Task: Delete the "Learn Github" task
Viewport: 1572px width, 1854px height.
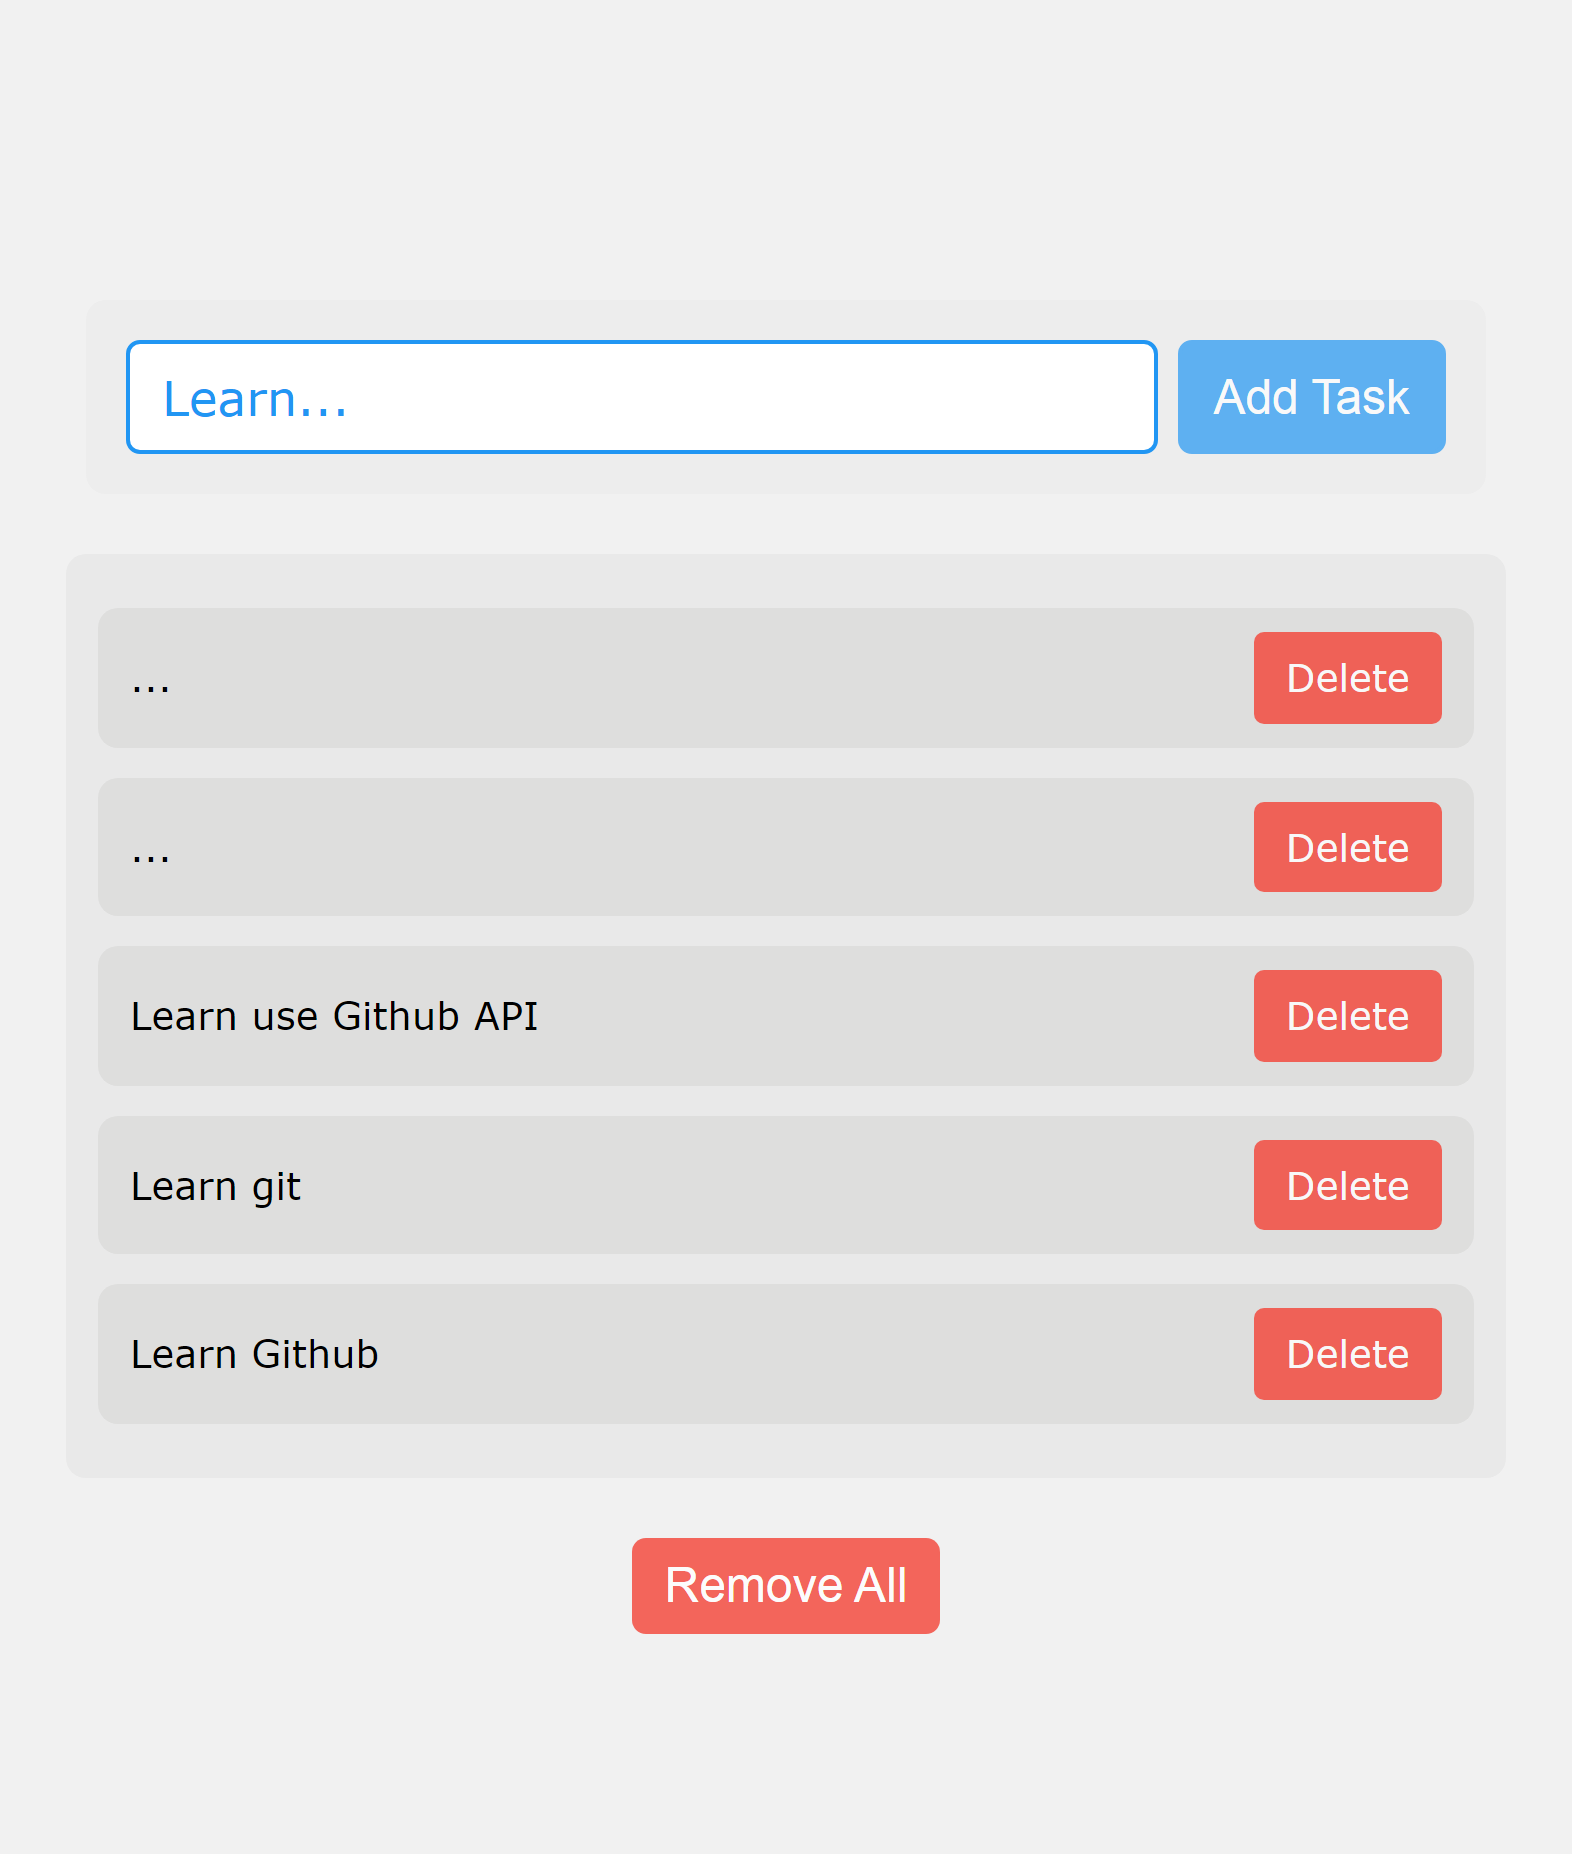Action: click(x=1347, y=1354)
